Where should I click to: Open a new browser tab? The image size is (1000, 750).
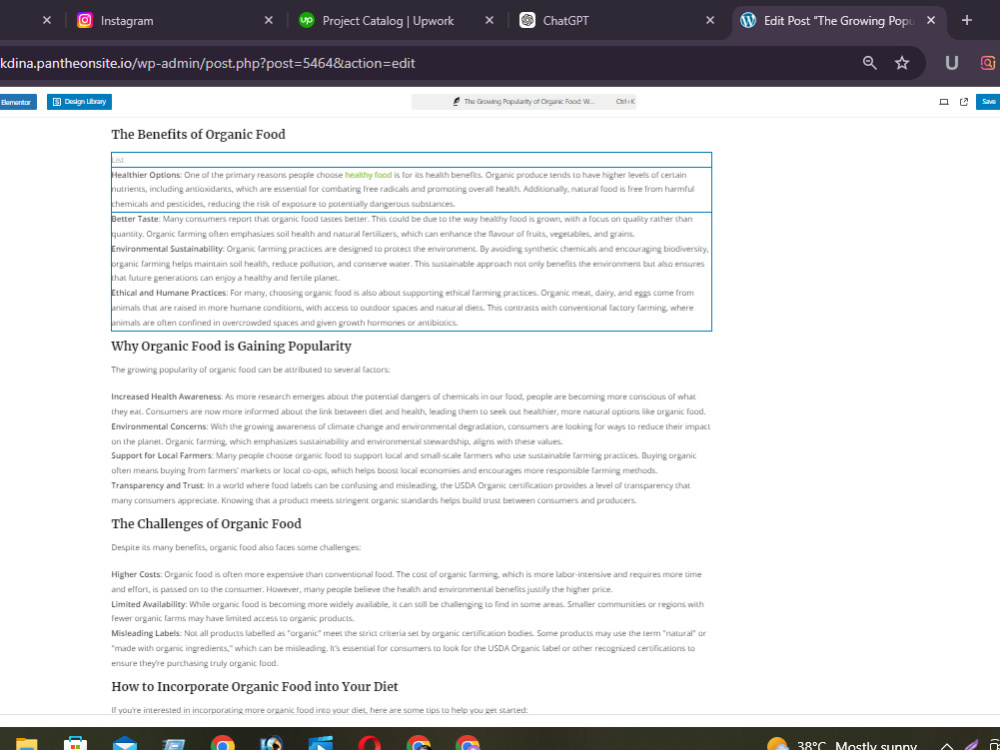(x=967, y=20)
